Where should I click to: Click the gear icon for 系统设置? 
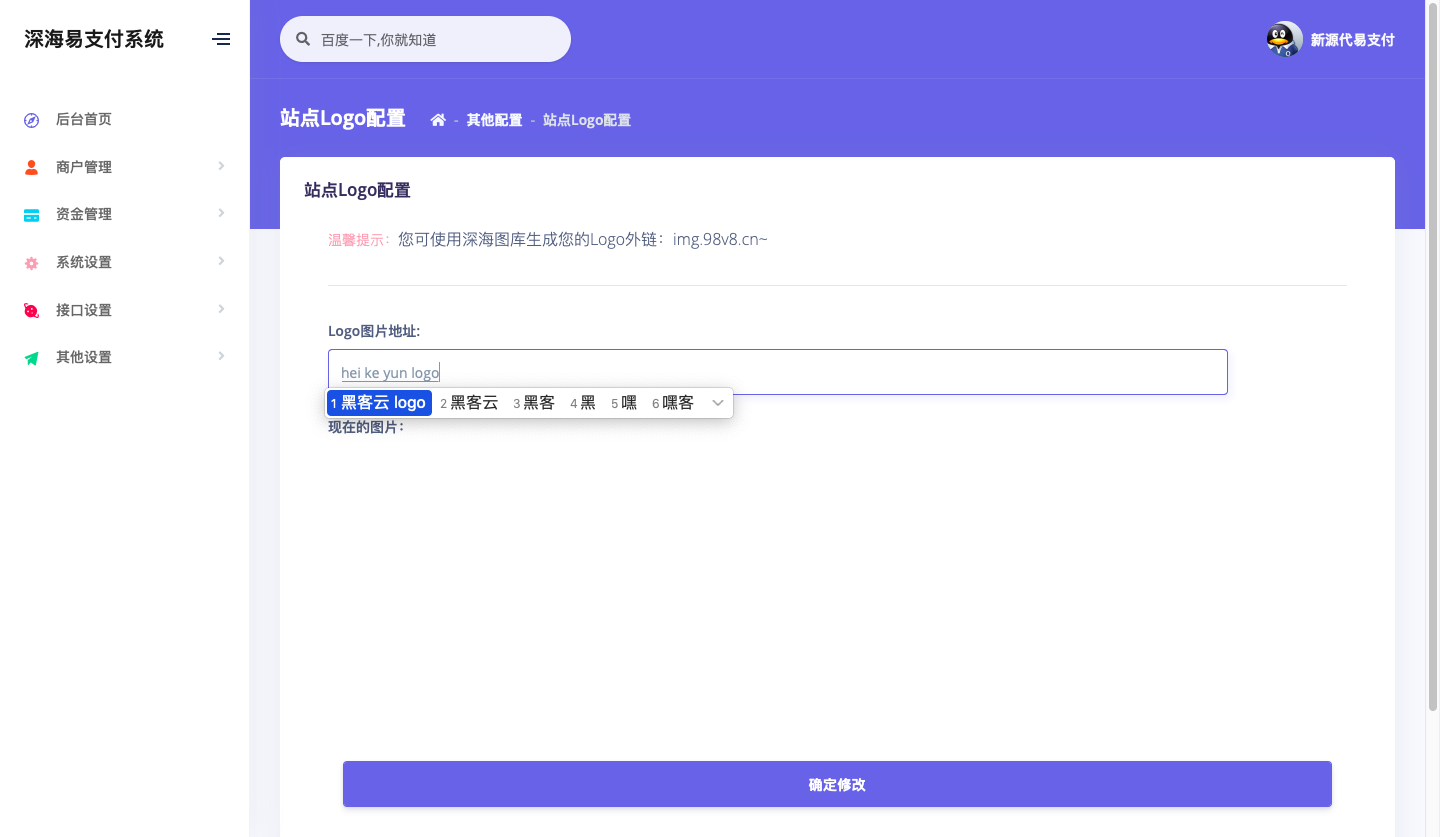coord(31,263)
